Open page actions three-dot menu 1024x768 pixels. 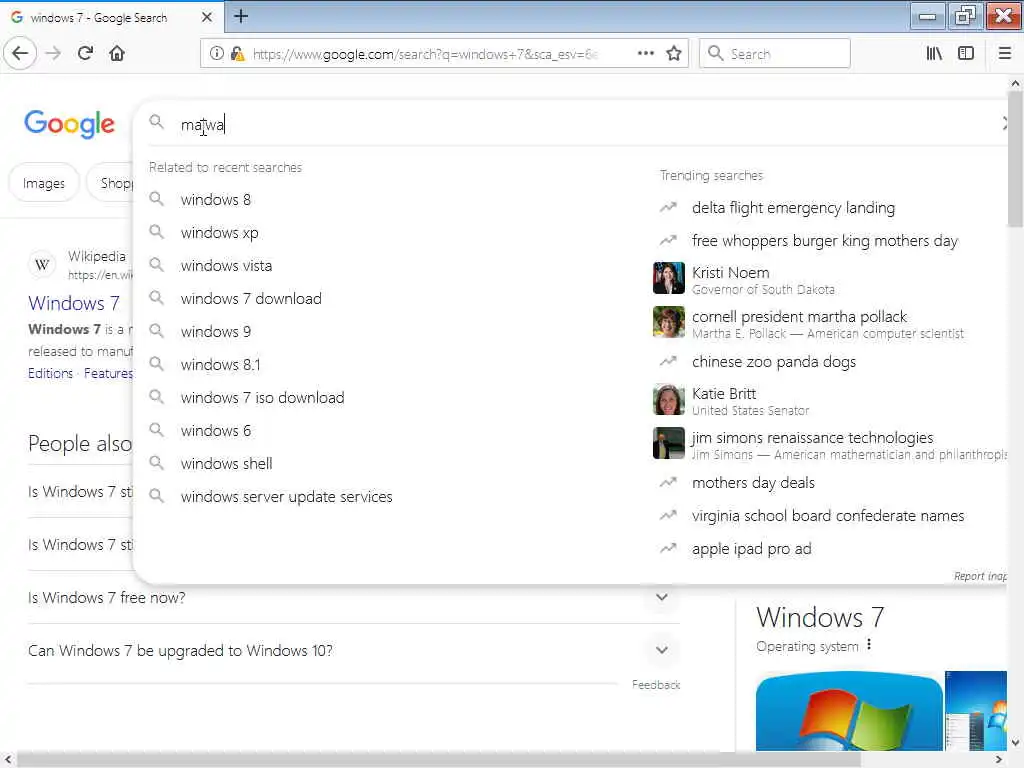[645, 53]
